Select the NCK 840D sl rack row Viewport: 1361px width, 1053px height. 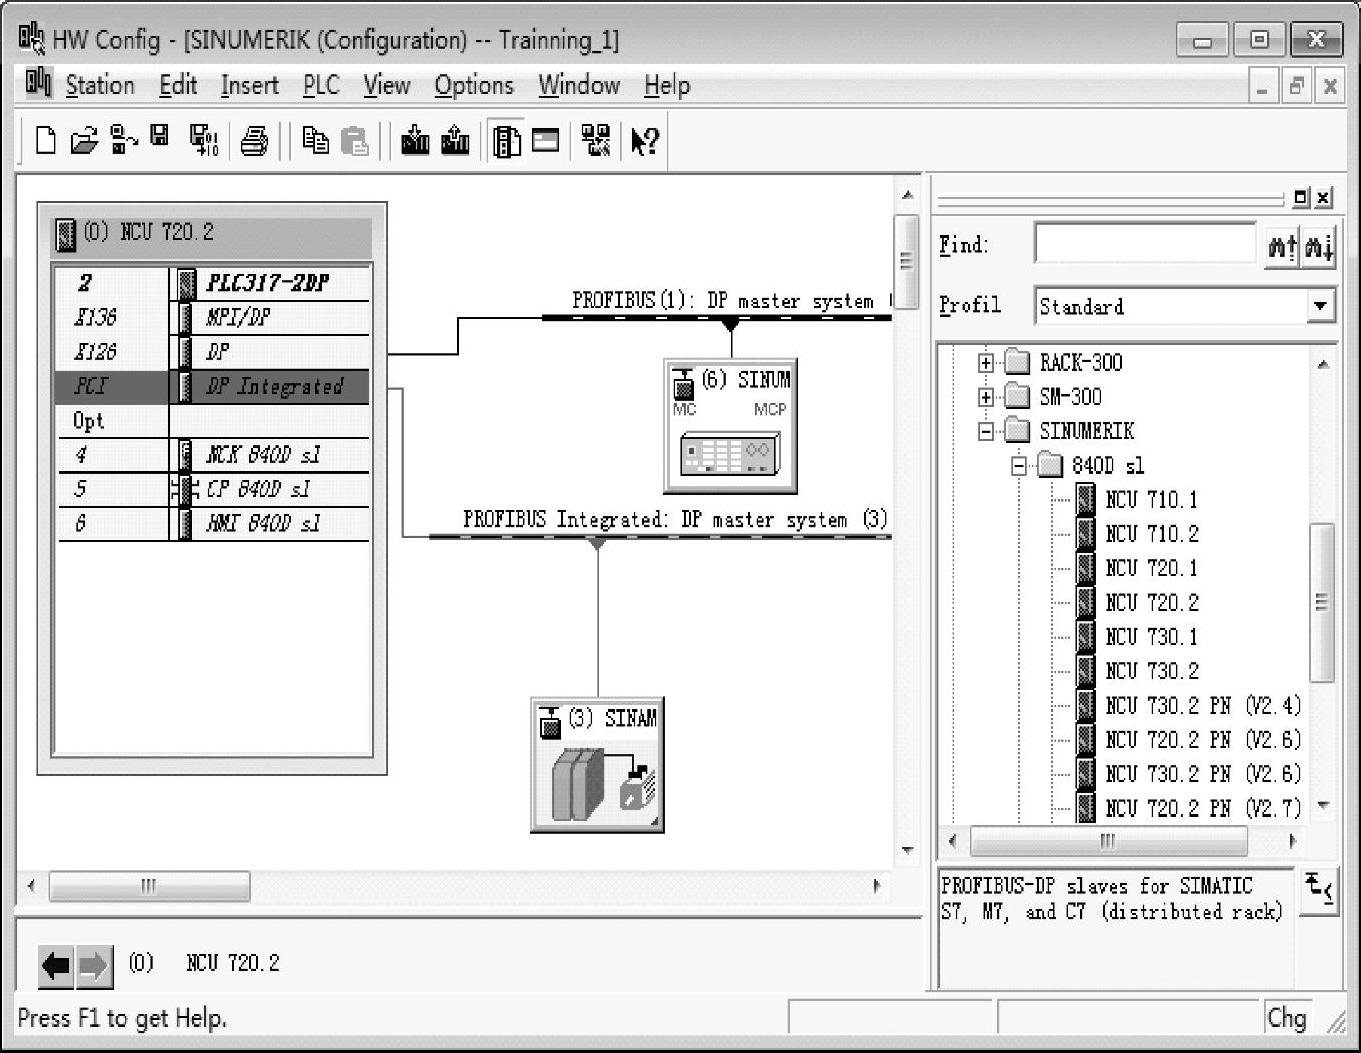(x=212, y=455)
